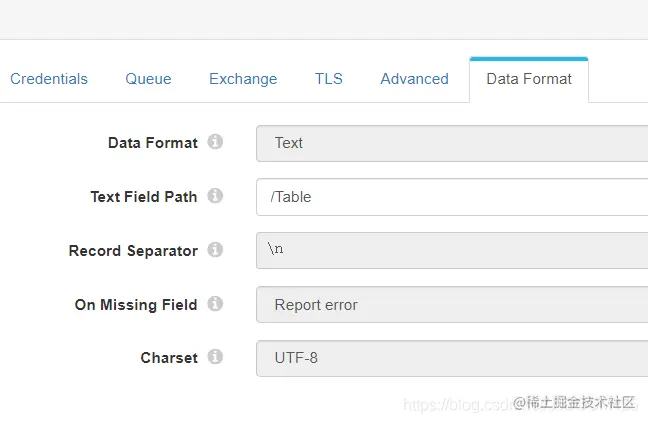
Task: Open the Advanced tab
Action: click(x=414, y=79)
